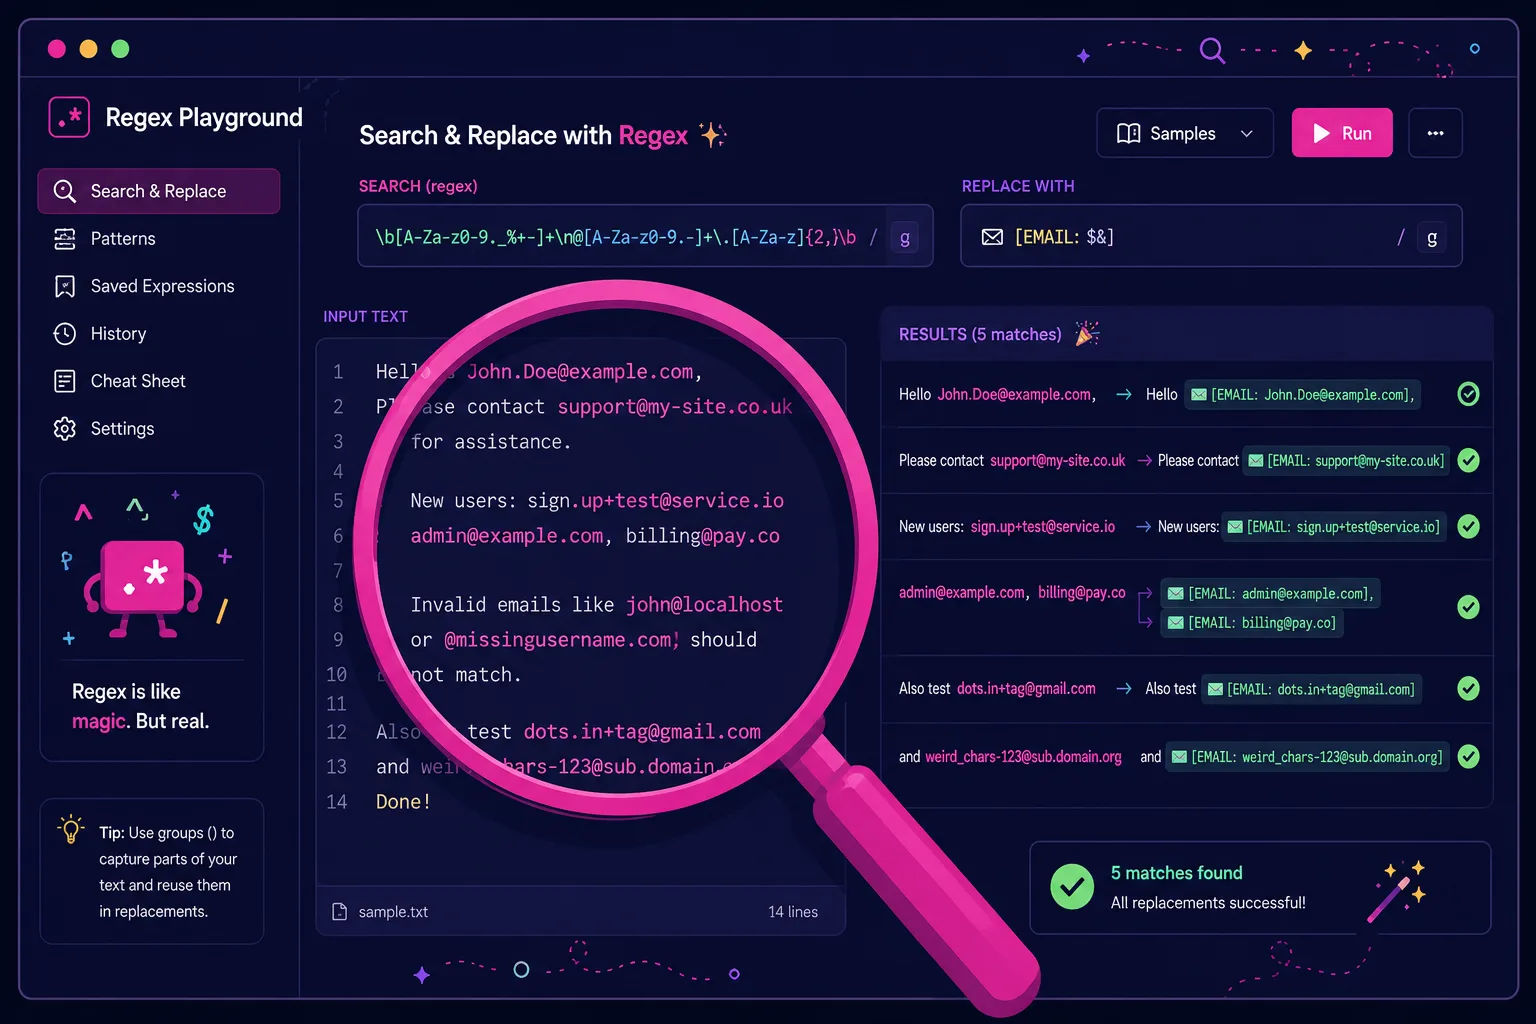Click the 'Done!' line in the input text
Screen dimensions: 1536x1024
[x=403, y=802]
